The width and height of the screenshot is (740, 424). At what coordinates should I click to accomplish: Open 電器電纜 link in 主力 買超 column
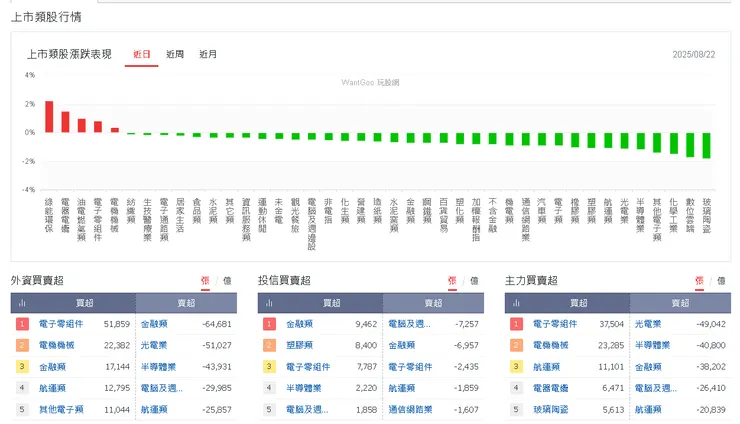[x=551, y=388]
